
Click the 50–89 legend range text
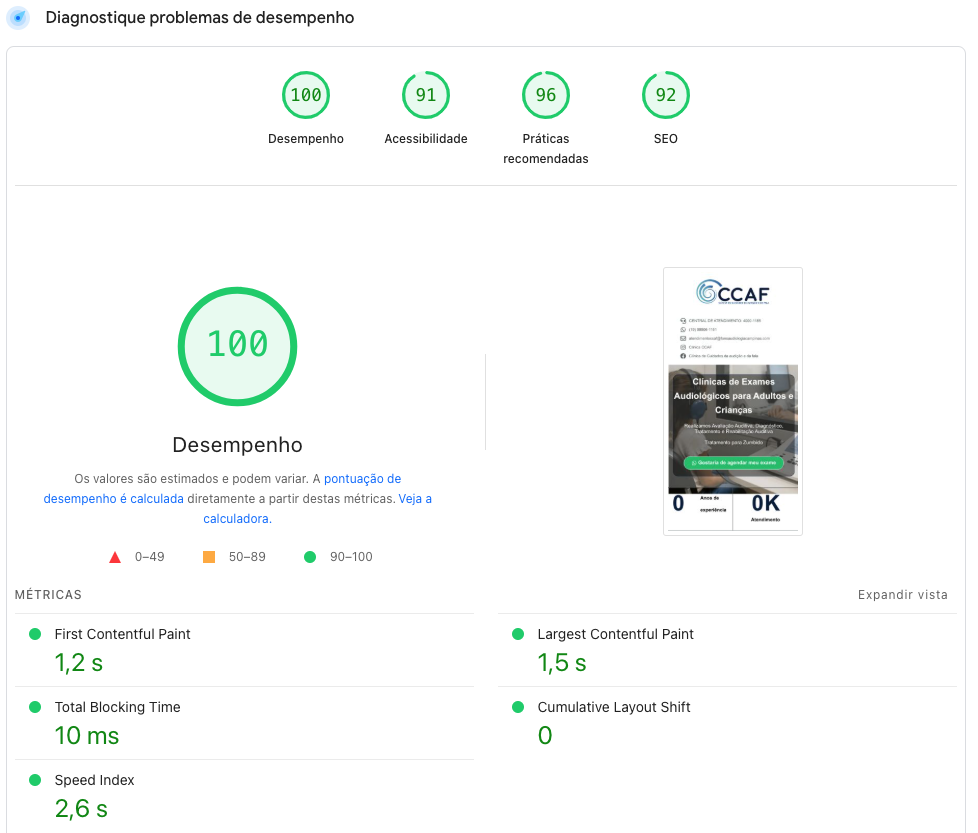247,557
